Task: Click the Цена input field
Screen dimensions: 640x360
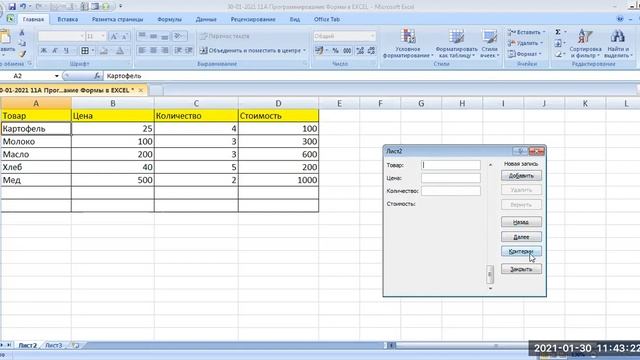Action: coord(451,178)
